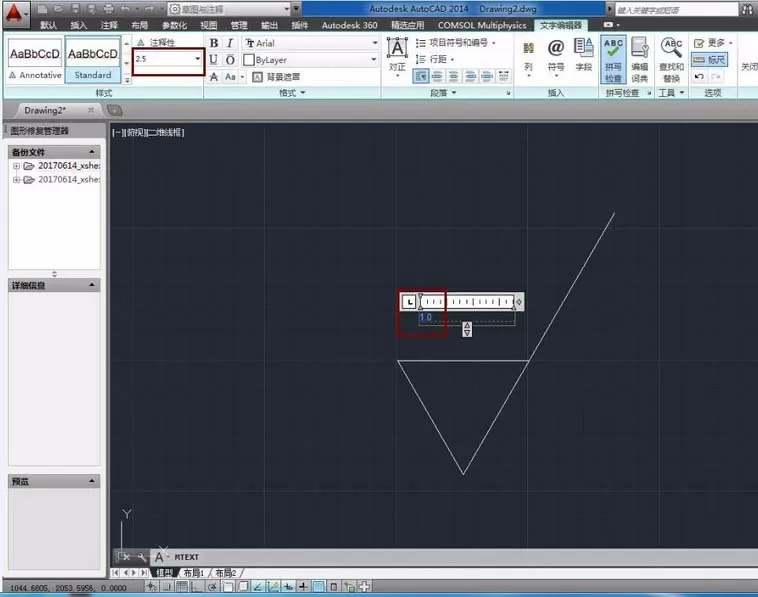Click the Spell Check ABC icon
This screenshot has height=597, width=758.
click(x=613, y=59)
